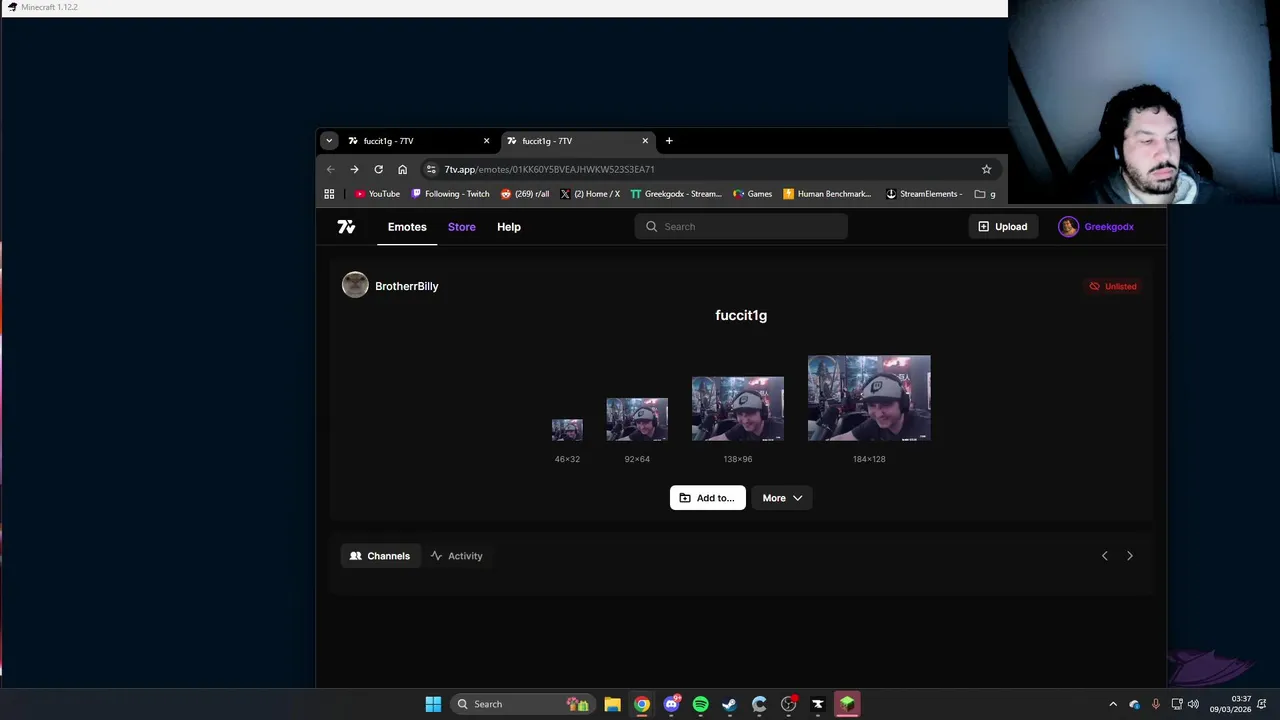Open BrotherrBilly's profile link

coord(406,286)
